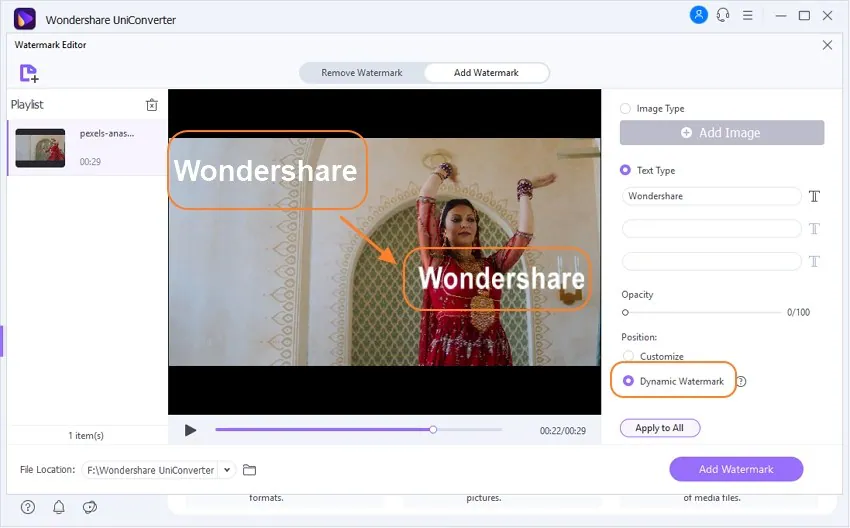Click the File Location path field
The width and height of the screenshot is (850, 528).
point(150,470)
